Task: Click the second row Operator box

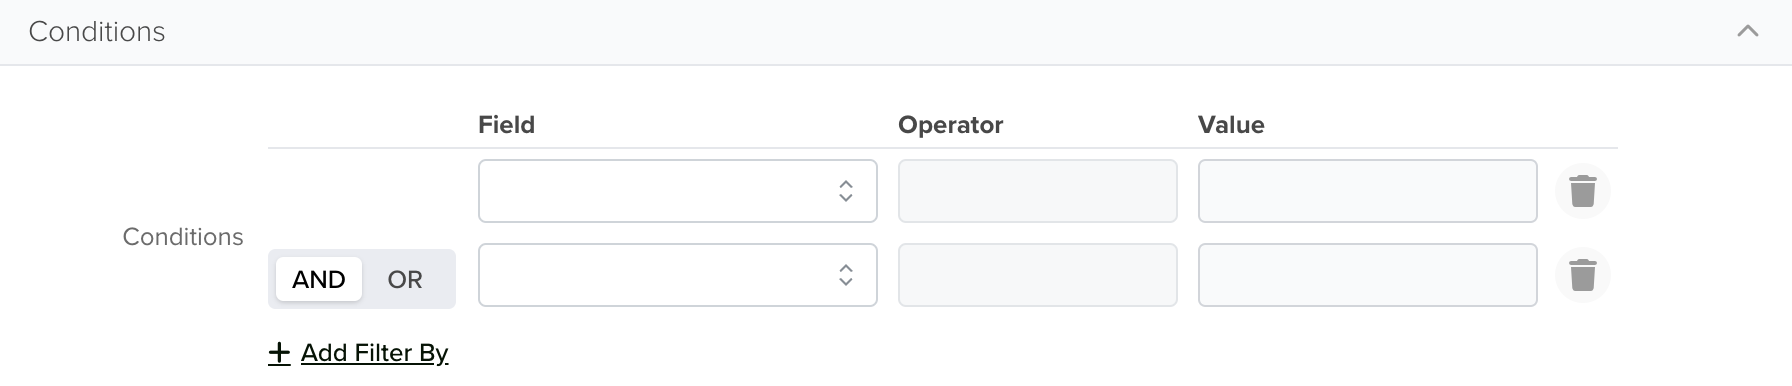Action: pos(1038,275)
